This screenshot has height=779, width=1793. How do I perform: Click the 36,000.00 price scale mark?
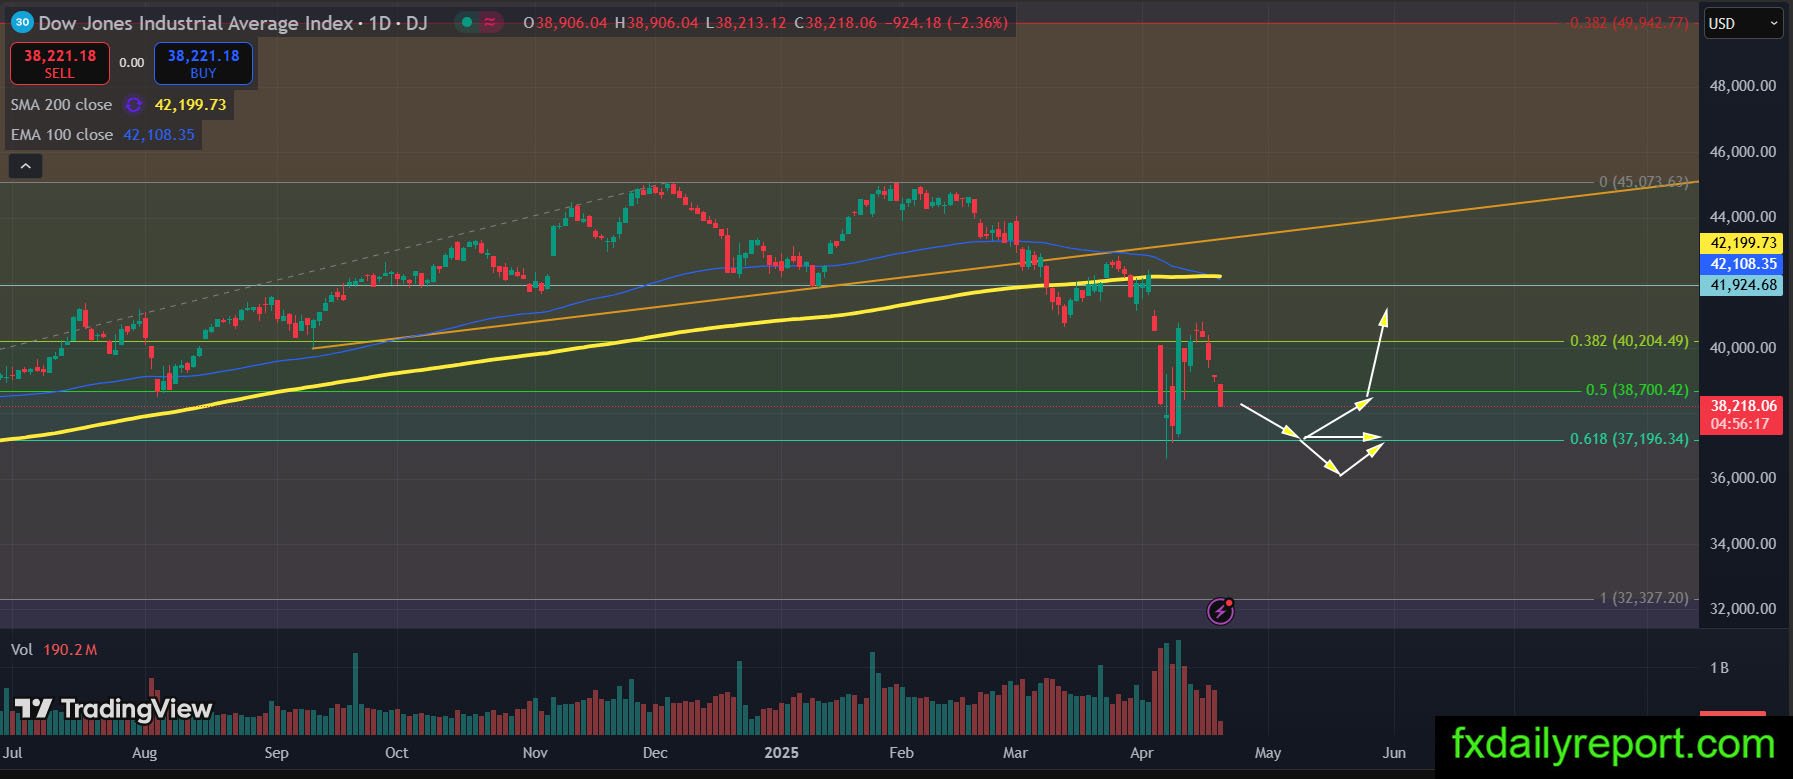click(1743, 478)
